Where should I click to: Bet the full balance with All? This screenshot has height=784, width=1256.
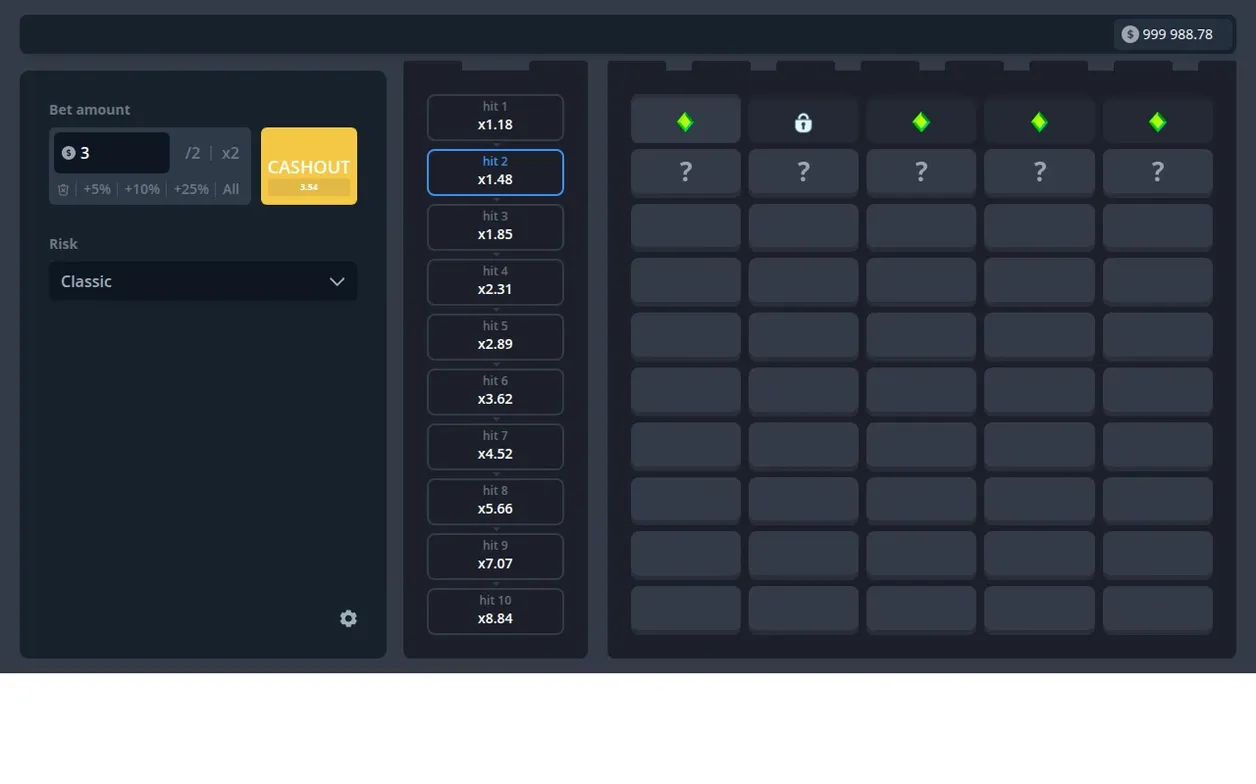[x=231, y=189]
